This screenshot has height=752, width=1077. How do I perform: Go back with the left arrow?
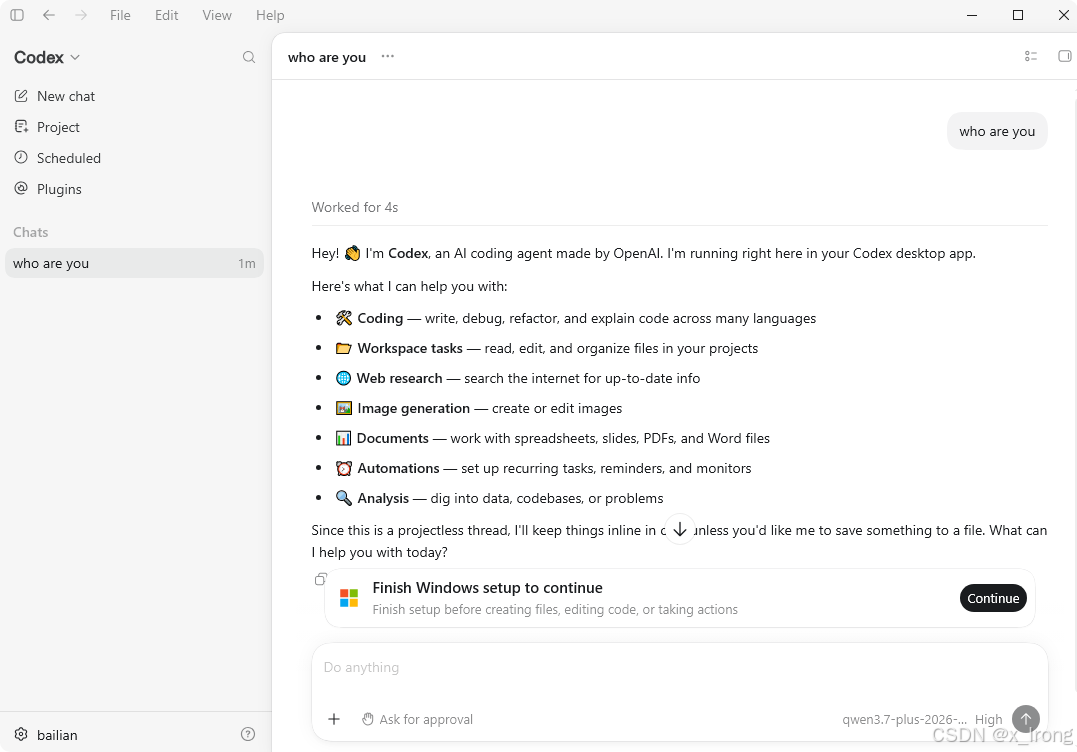coord(49,15)
